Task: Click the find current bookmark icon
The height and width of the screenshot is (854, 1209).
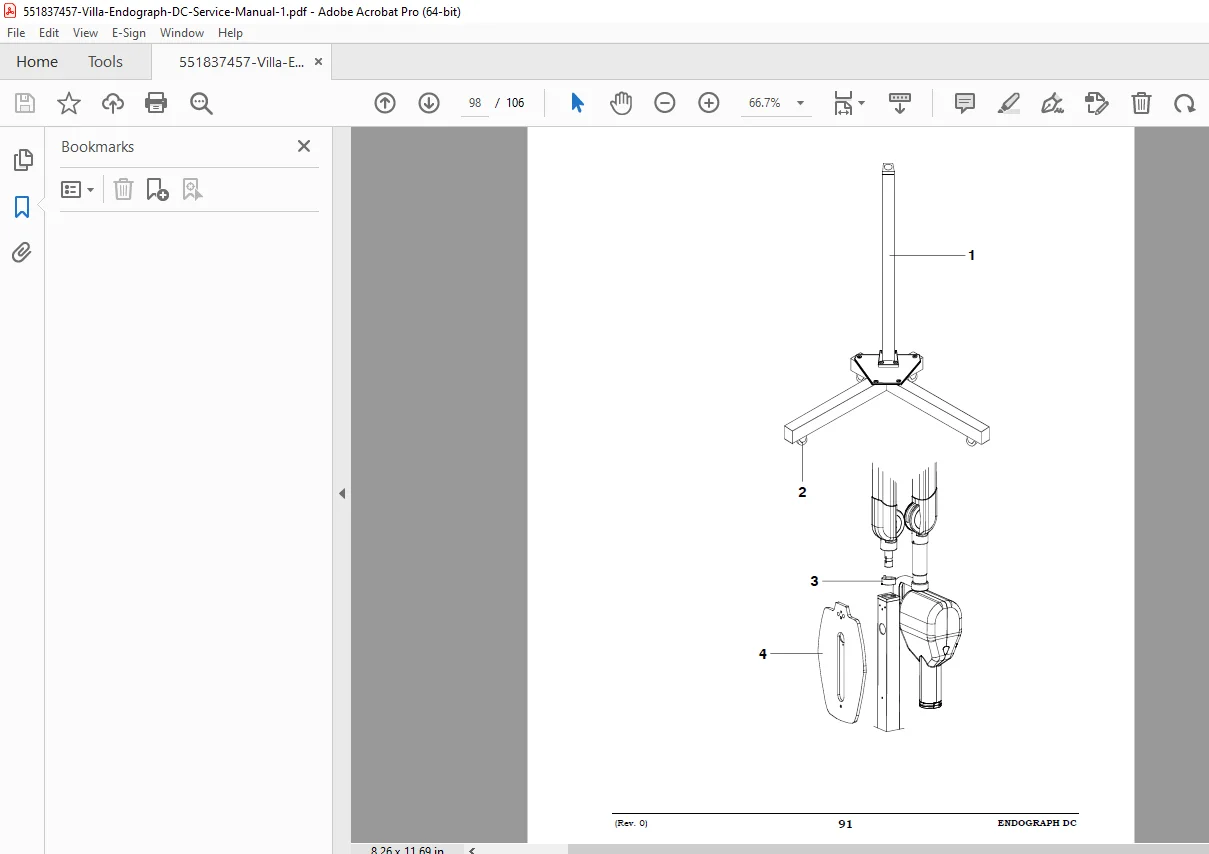Action: click(x=192, y=189)
